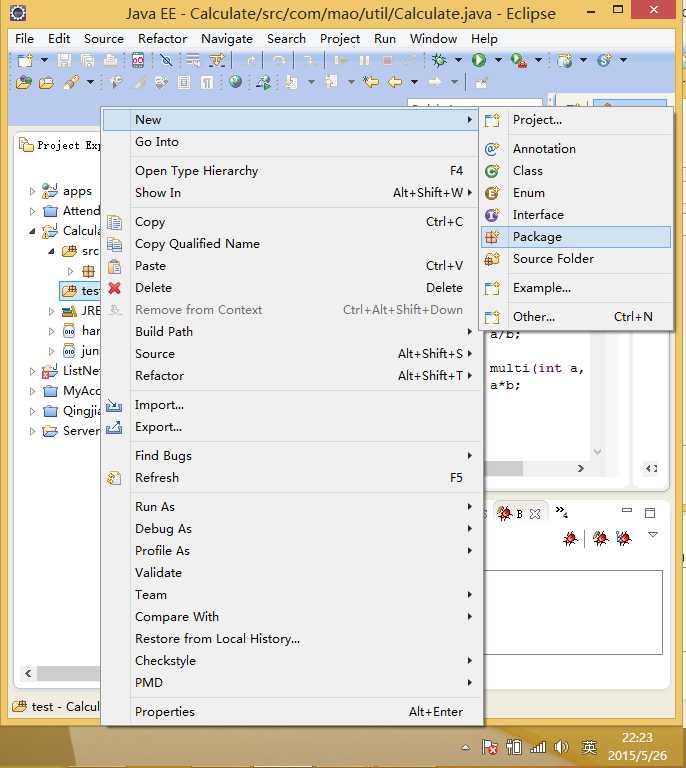Open dropdown arrow next to Run button
Screen dimensions: 686x768
tap(498, 60)
